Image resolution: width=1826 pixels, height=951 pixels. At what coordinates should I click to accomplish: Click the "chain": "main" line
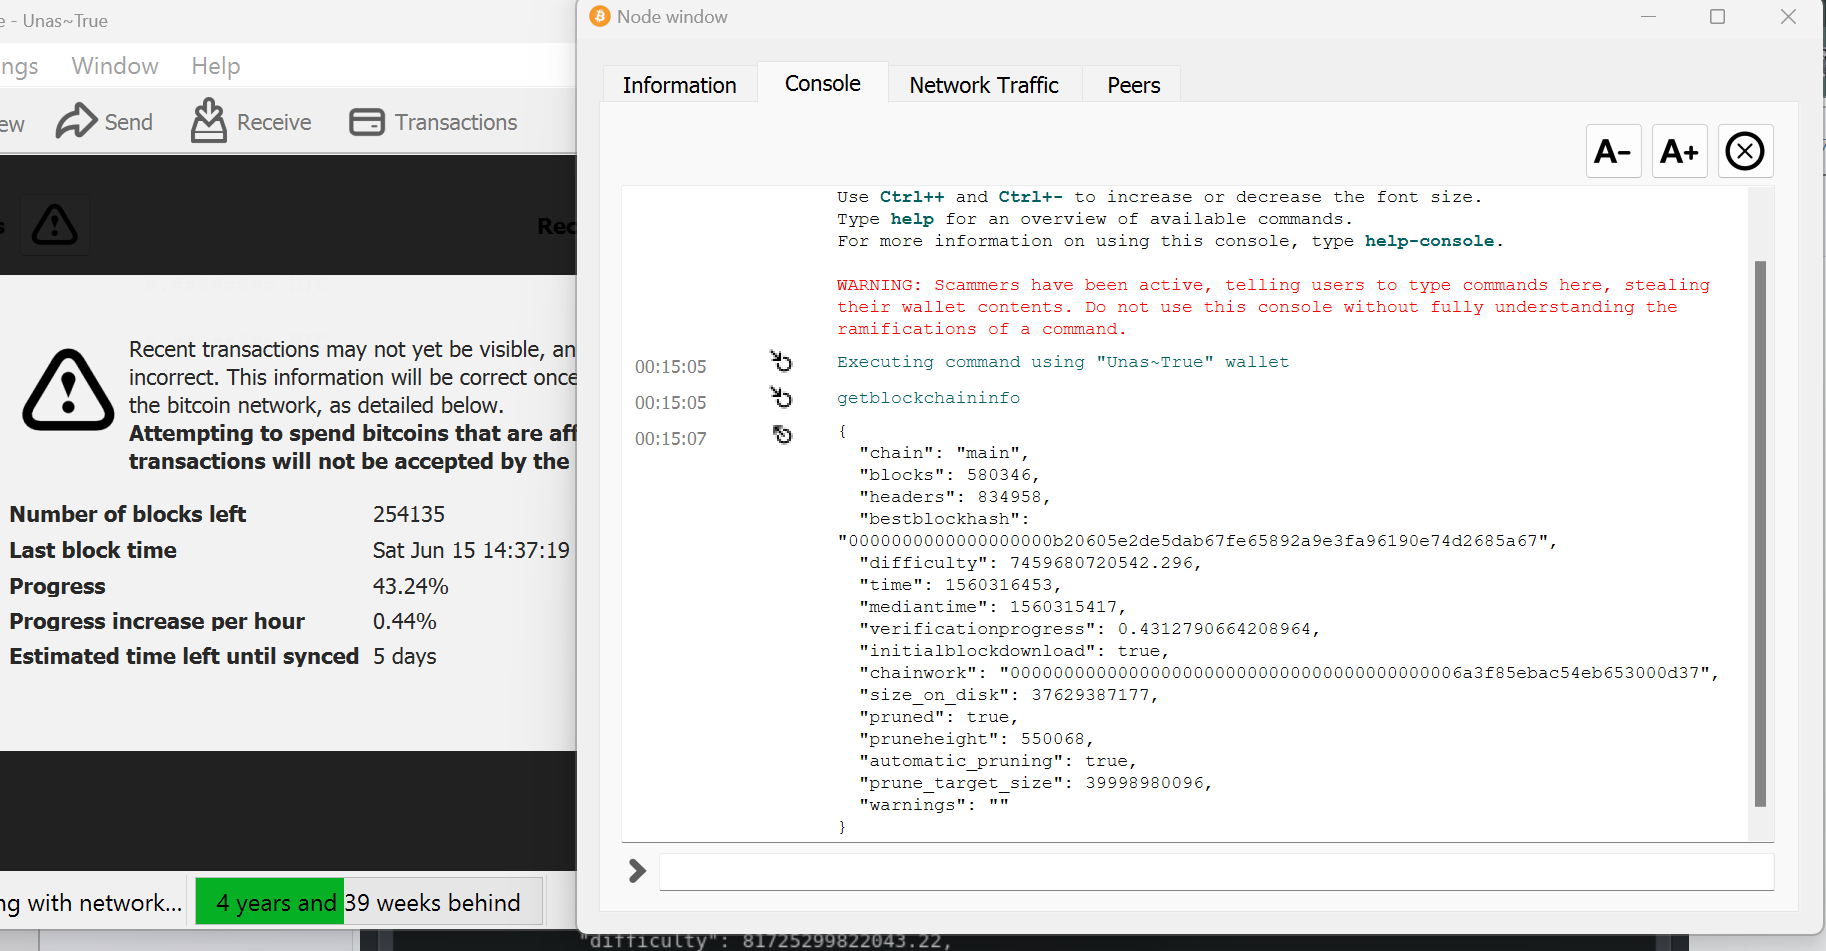point(944,453)
